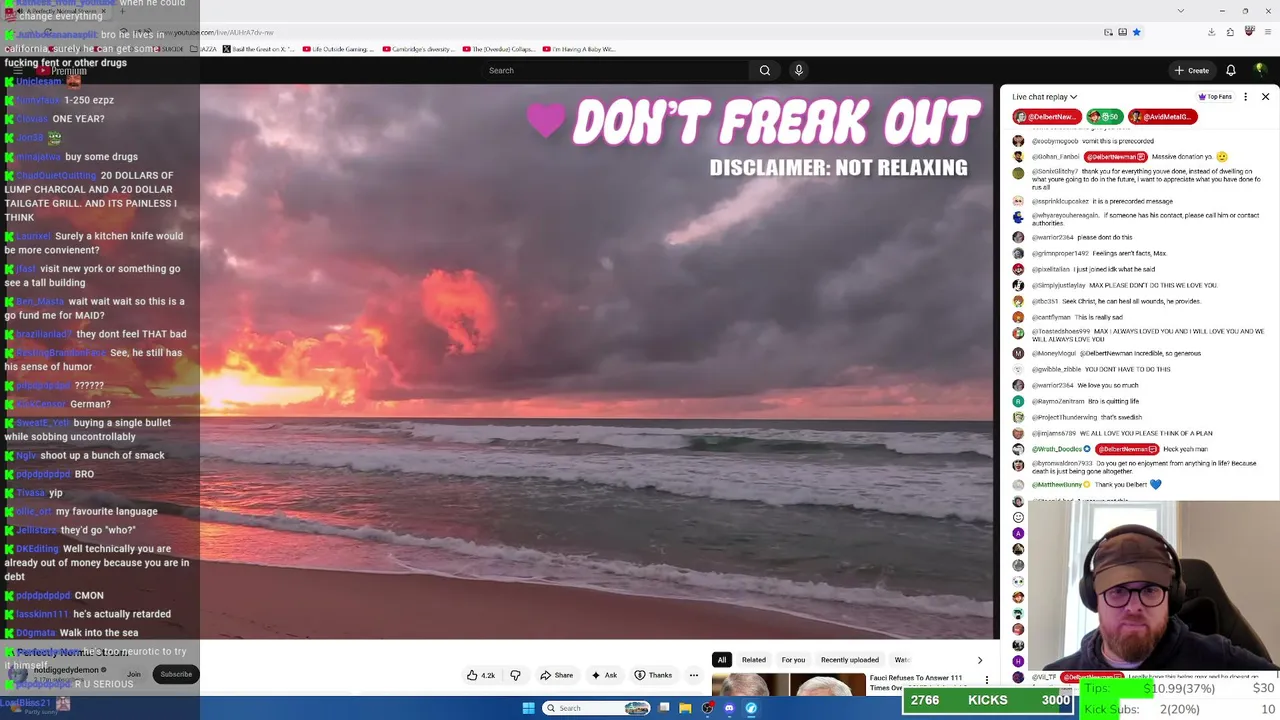Expand the browser tab list chevron

1181,11
